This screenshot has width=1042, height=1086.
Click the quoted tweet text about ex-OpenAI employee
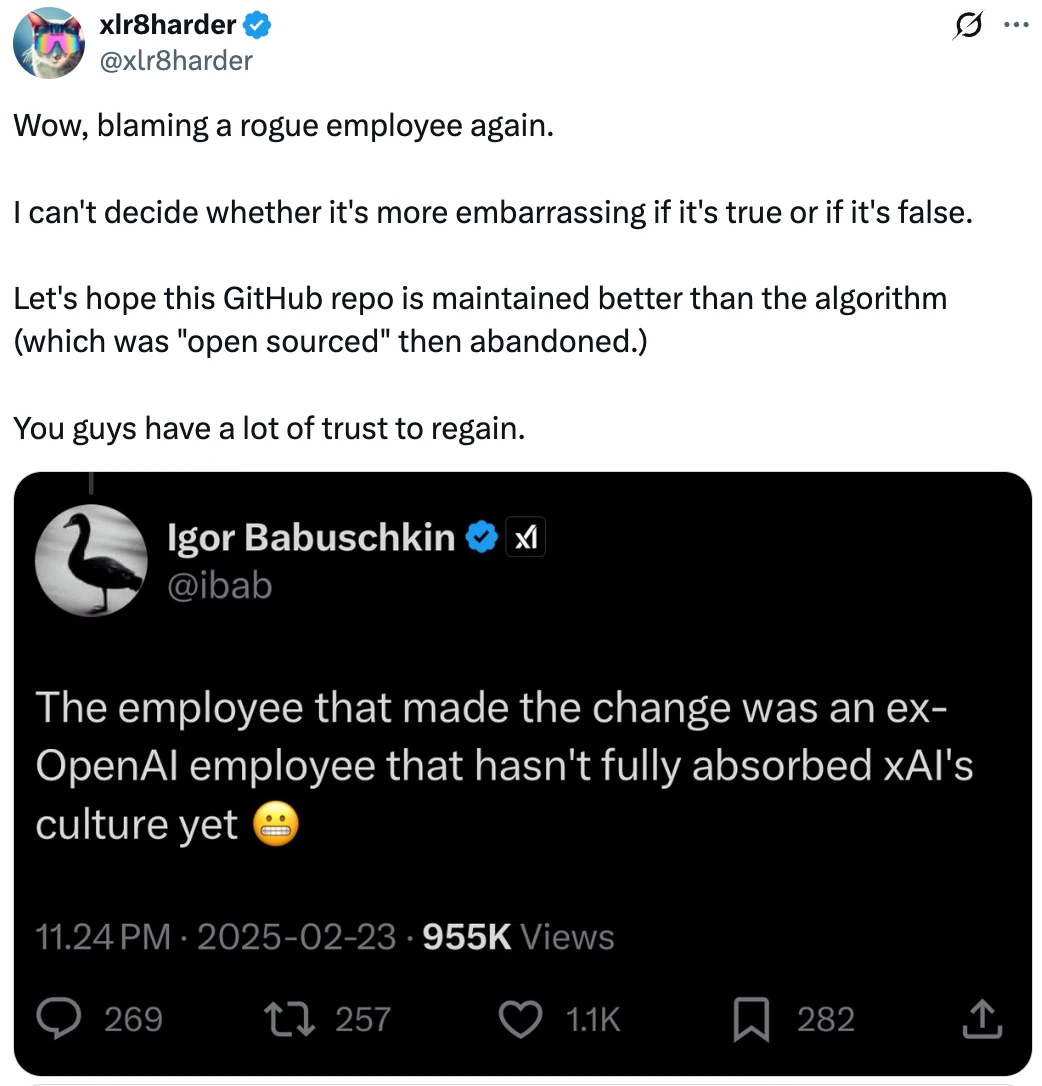coord(504,766)
